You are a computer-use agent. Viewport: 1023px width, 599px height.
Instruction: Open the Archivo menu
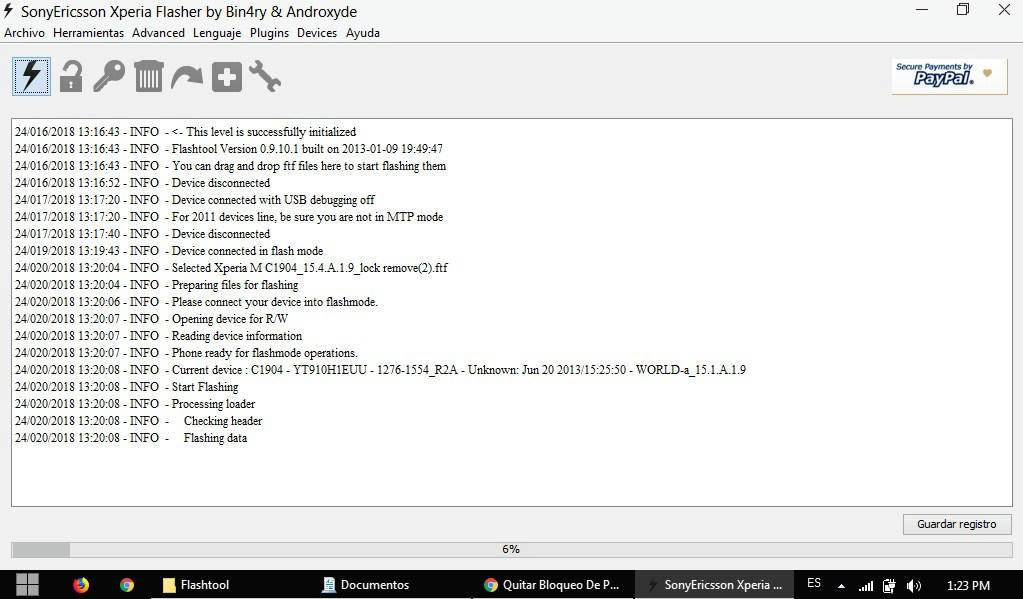[x=25, y=33]
